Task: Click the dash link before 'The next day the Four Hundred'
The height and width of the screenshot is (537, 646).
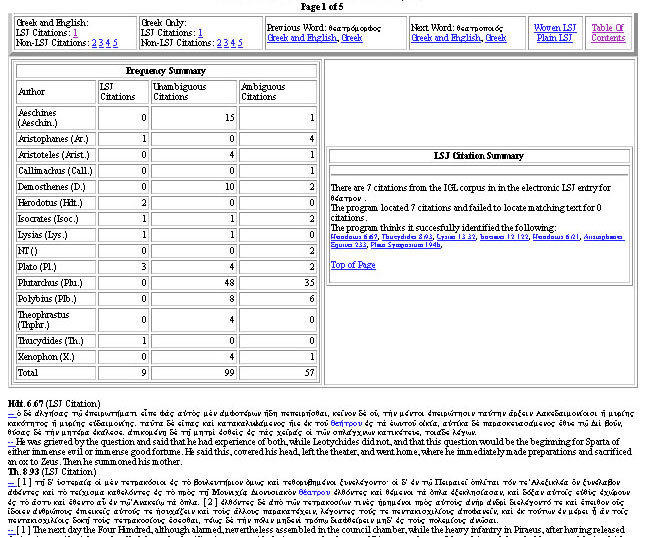Action: tap(12, 530)
